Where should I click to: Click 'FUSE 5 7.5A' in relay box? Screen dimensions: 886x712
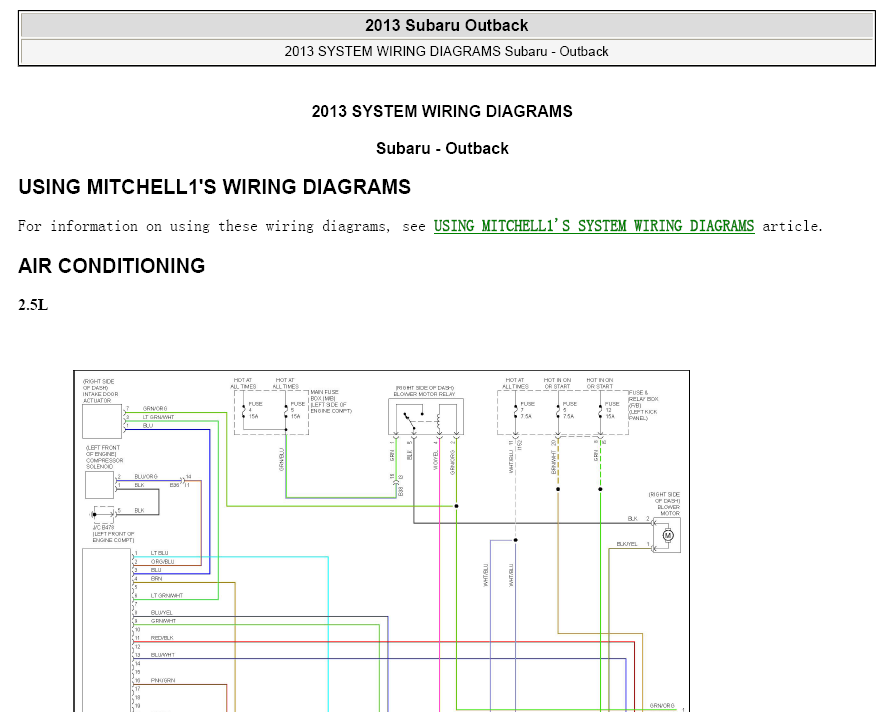click(x=570, y=410)
